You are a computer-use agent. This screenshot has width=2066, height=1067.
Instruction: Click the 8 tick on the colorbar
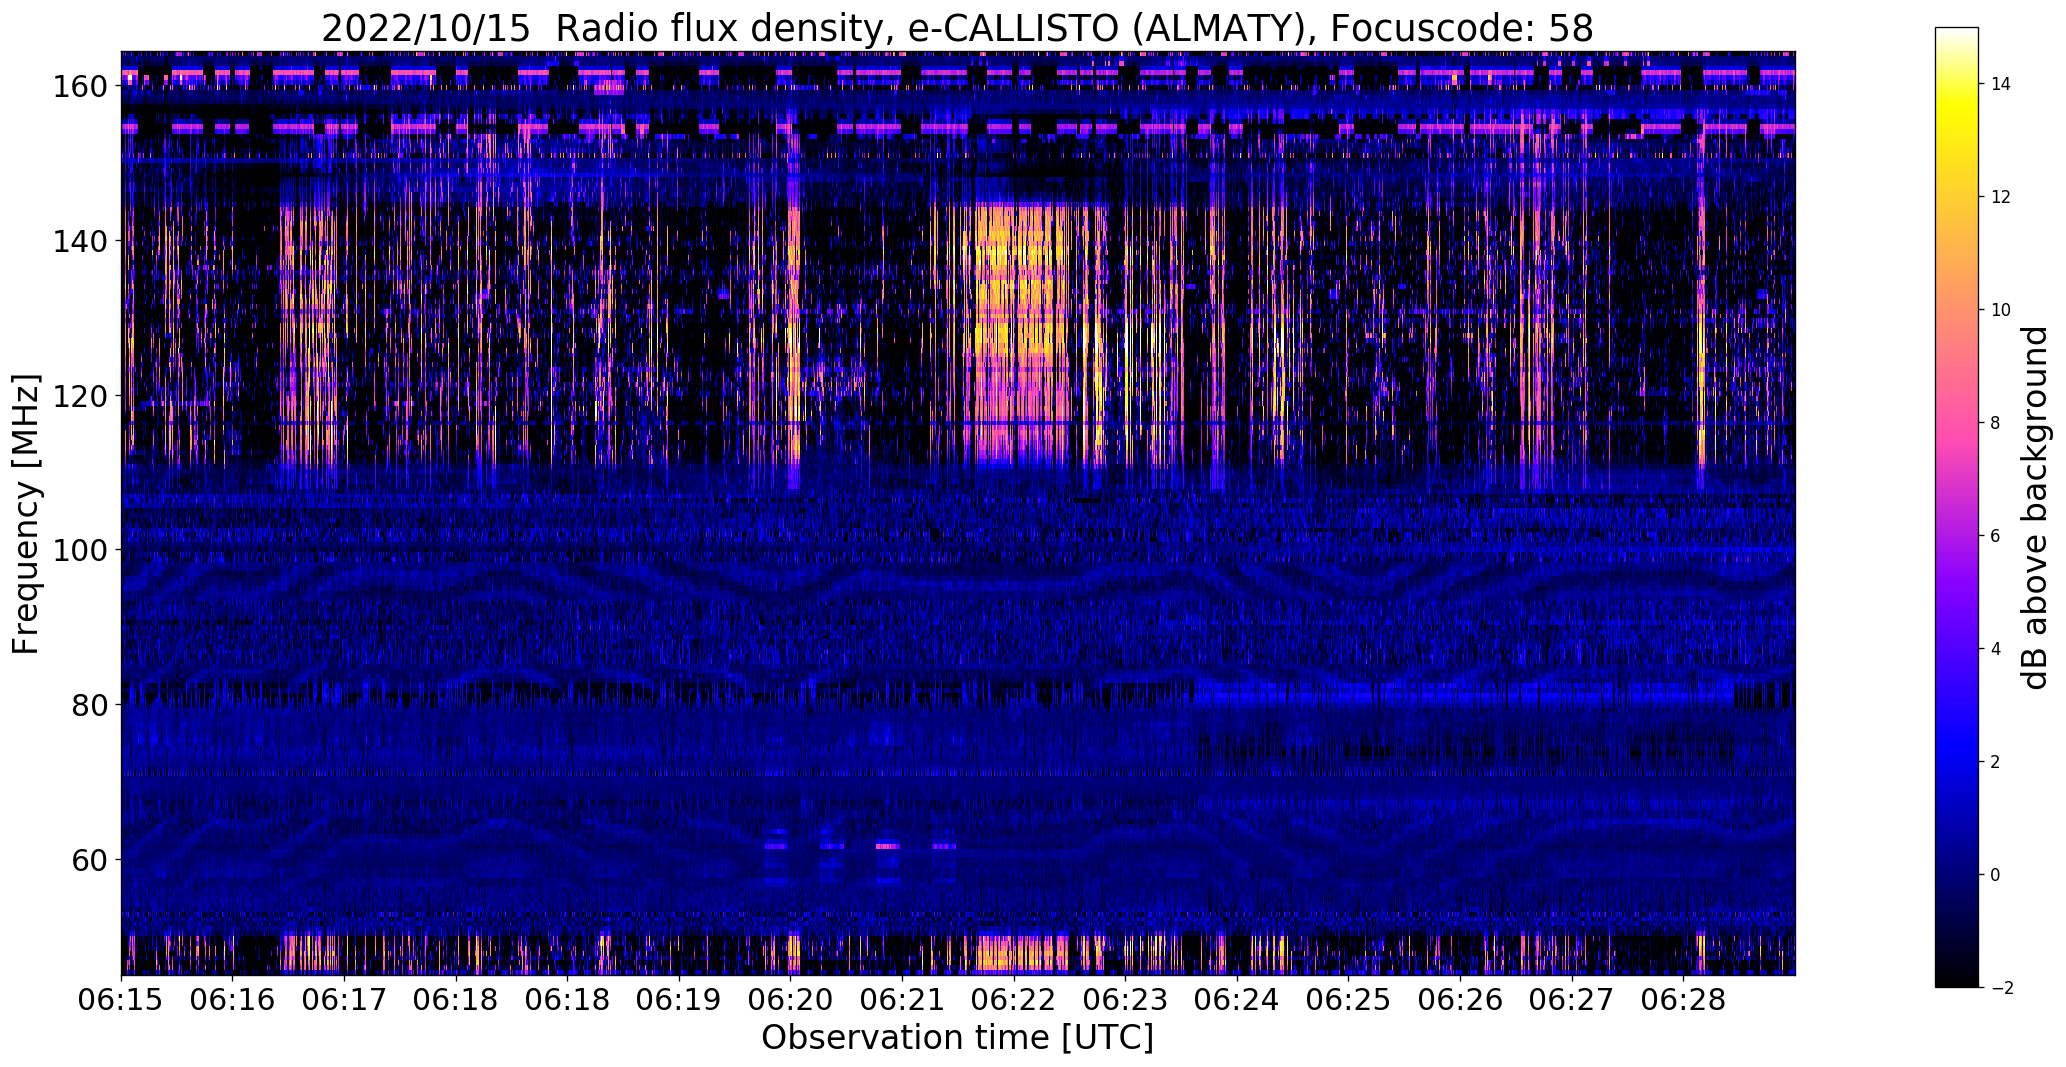click(1995, 423)
